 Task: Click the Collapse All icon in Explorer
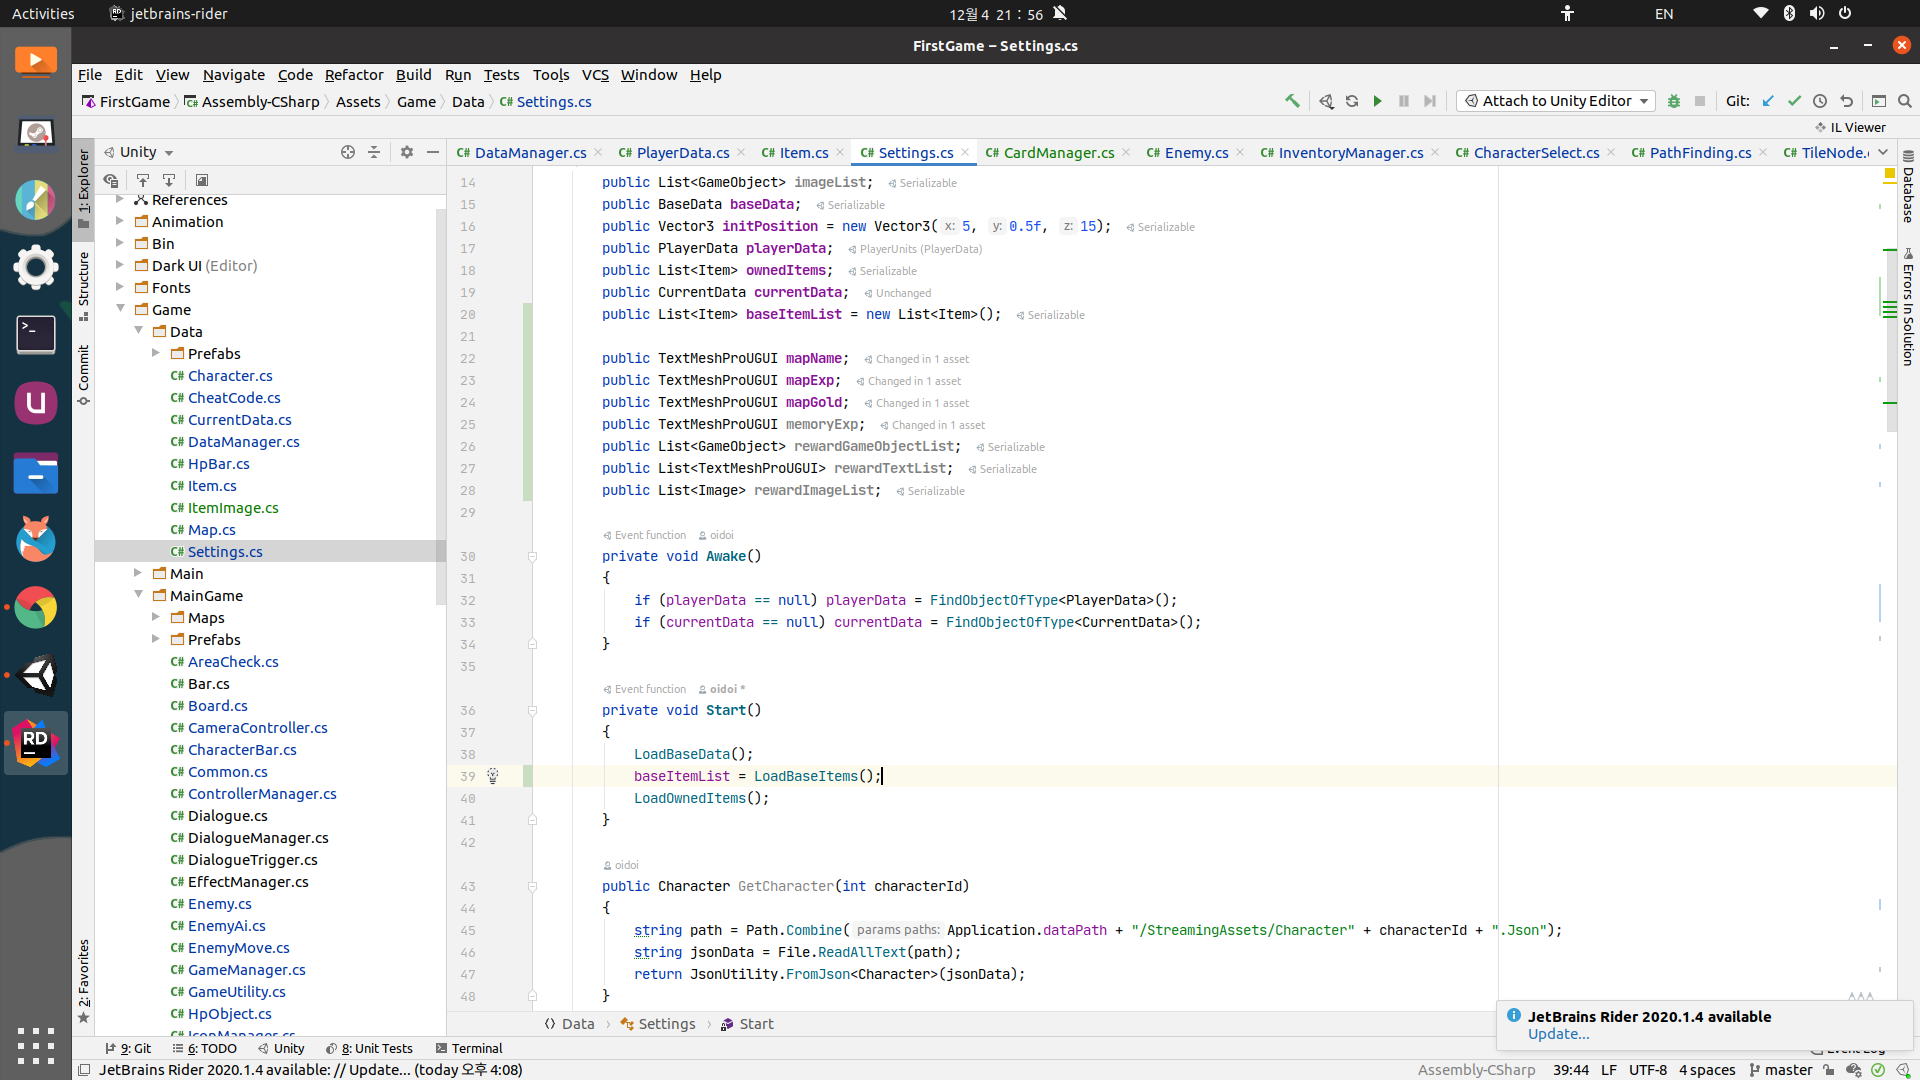[x=374, y=152]
